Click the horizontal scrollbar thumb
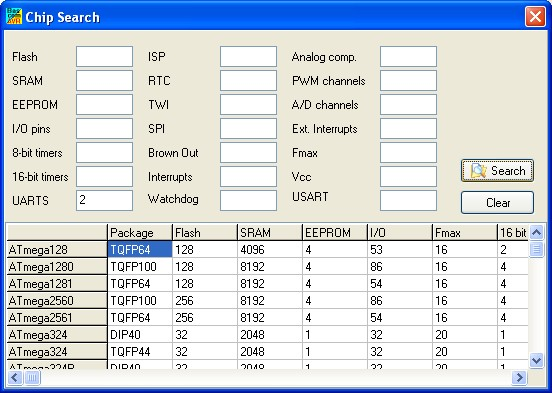Screen dimensions: 552x393 [x=32, y=378]
